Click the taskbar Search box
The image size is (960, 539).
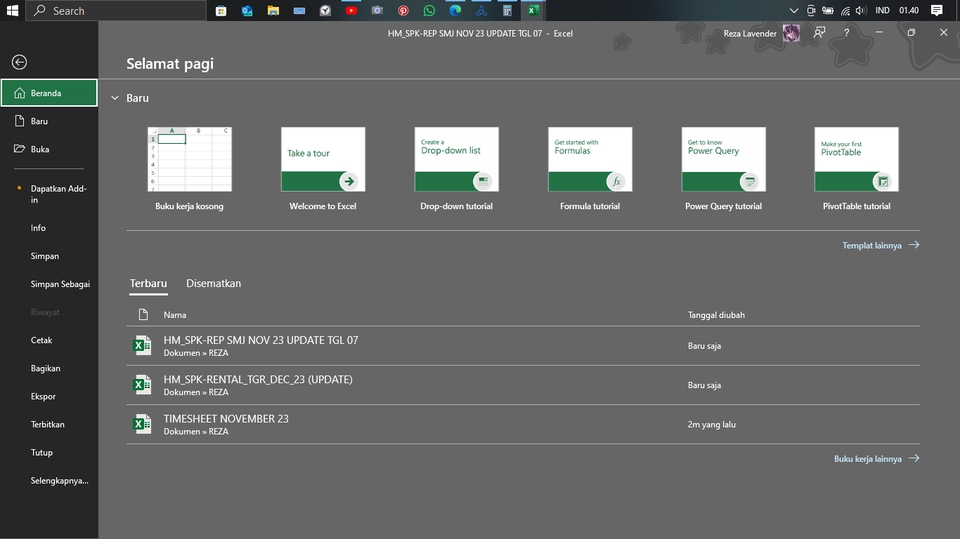coord(116,10)
